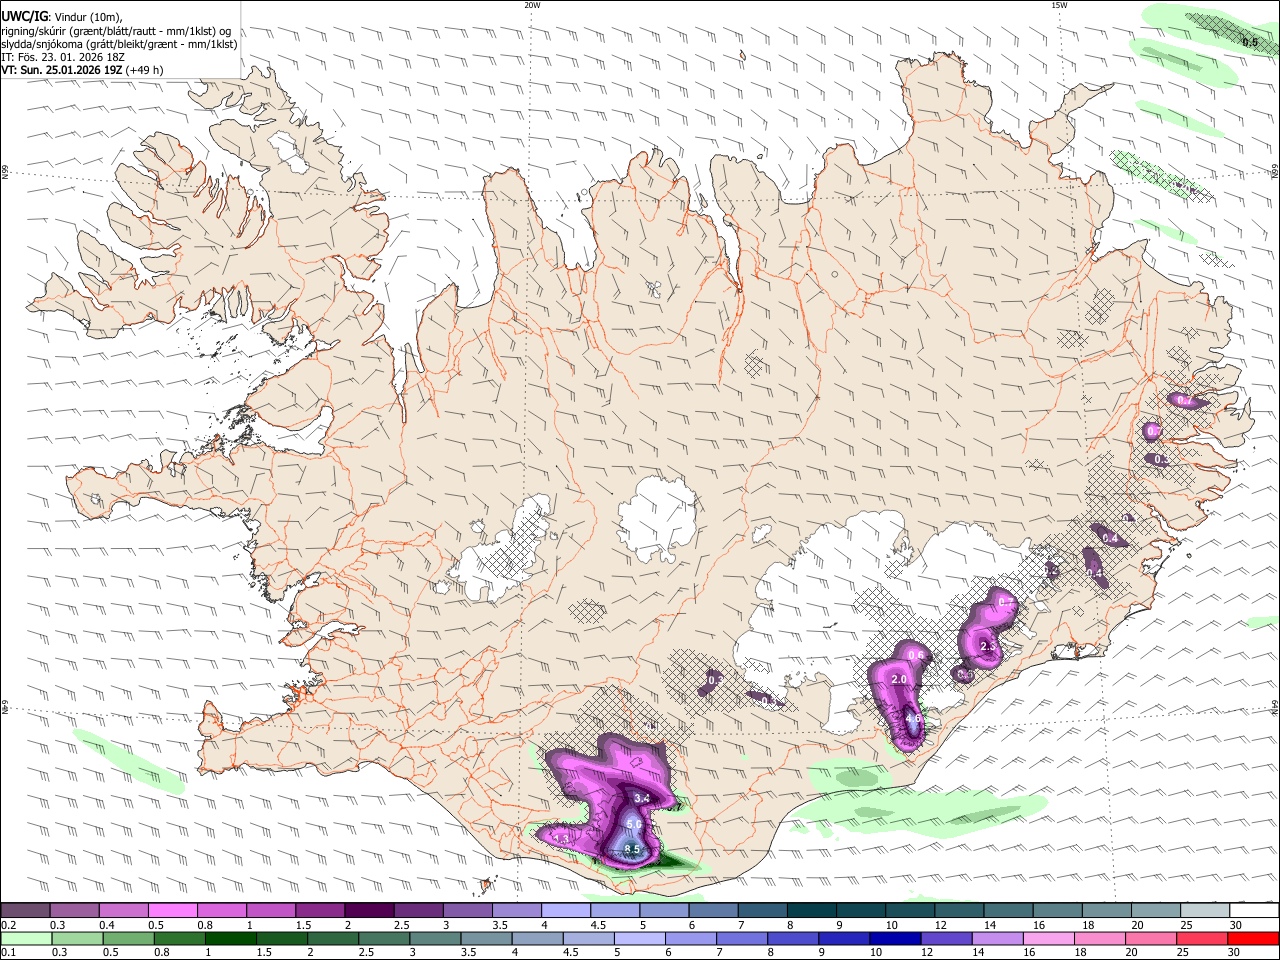Pick the 8 blue swatch in lower legend row
Viewport: 1280px width, 960px height.
(x=791, y=938)
